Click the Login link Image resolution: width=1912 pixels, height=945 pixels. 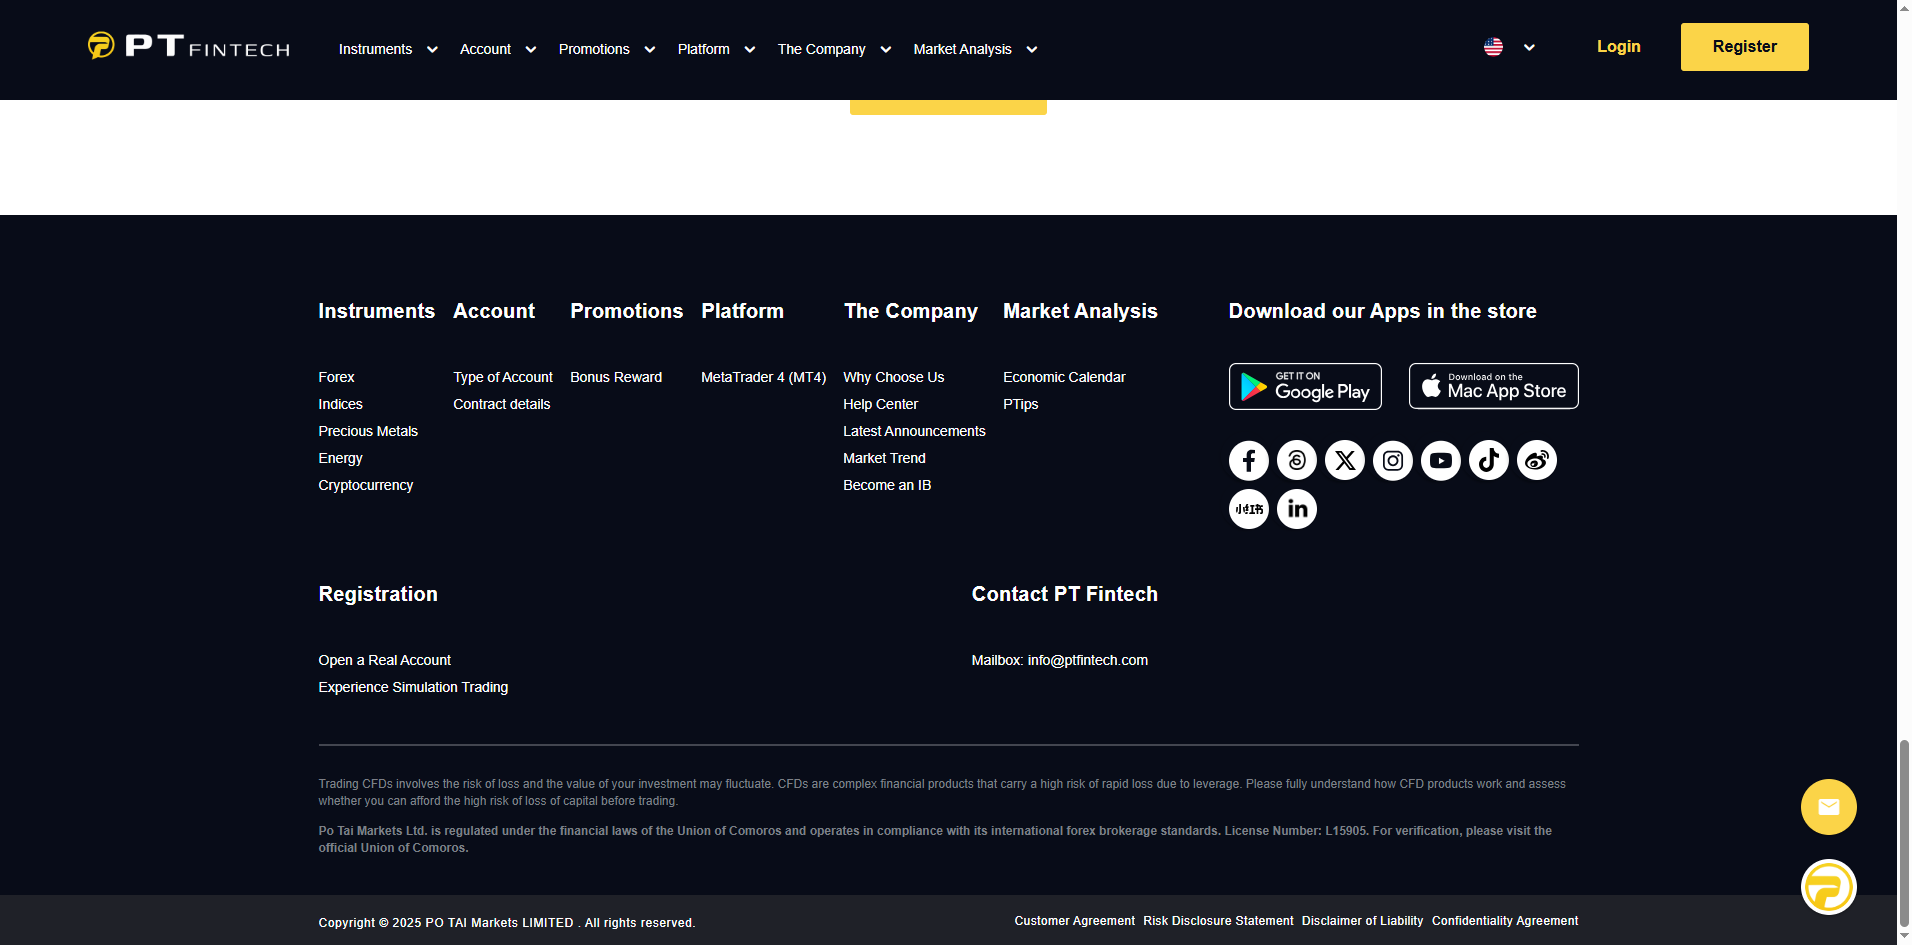1618,47
